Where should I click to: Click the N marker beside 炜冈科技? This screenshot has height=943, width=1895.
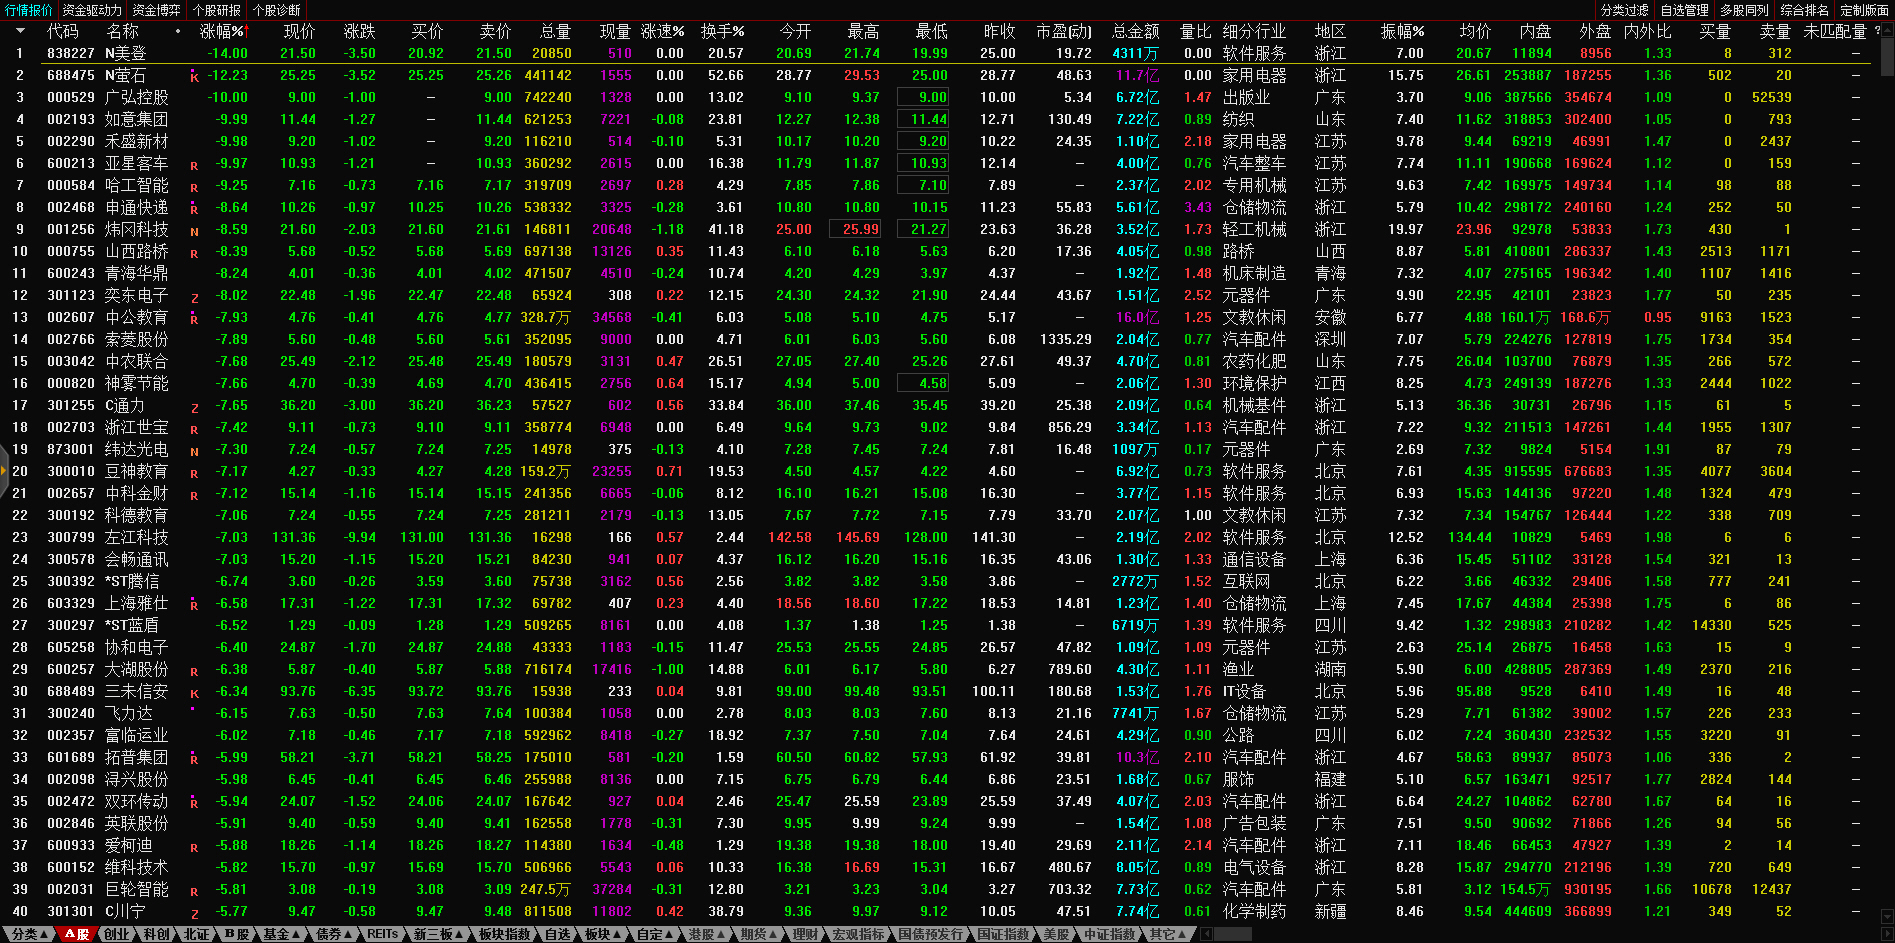194,230
